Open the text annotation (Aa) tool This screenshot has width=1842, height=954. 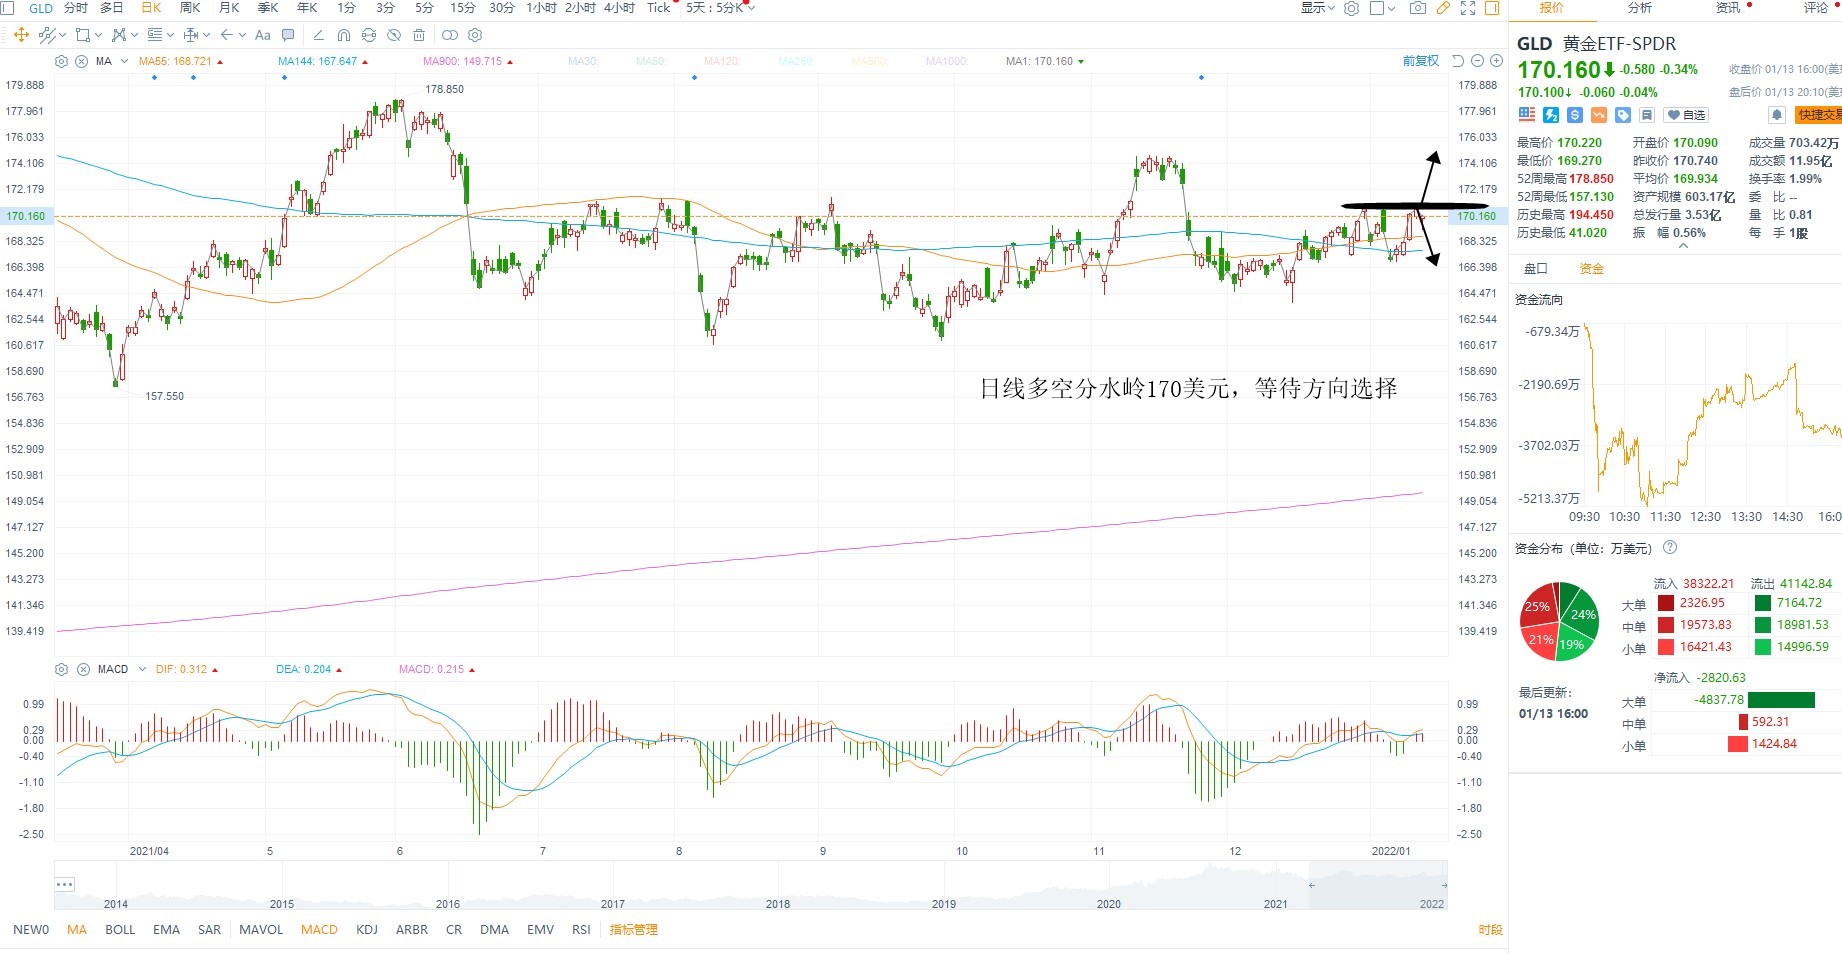[x=263, y=35]
